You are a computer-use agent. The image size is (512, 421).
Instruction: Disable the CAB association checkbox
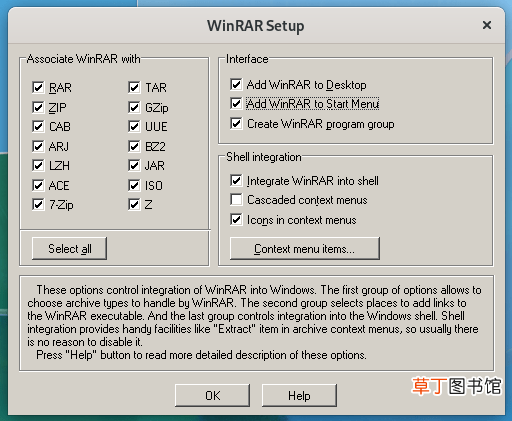pyautogui.click(x=38, y=126)
